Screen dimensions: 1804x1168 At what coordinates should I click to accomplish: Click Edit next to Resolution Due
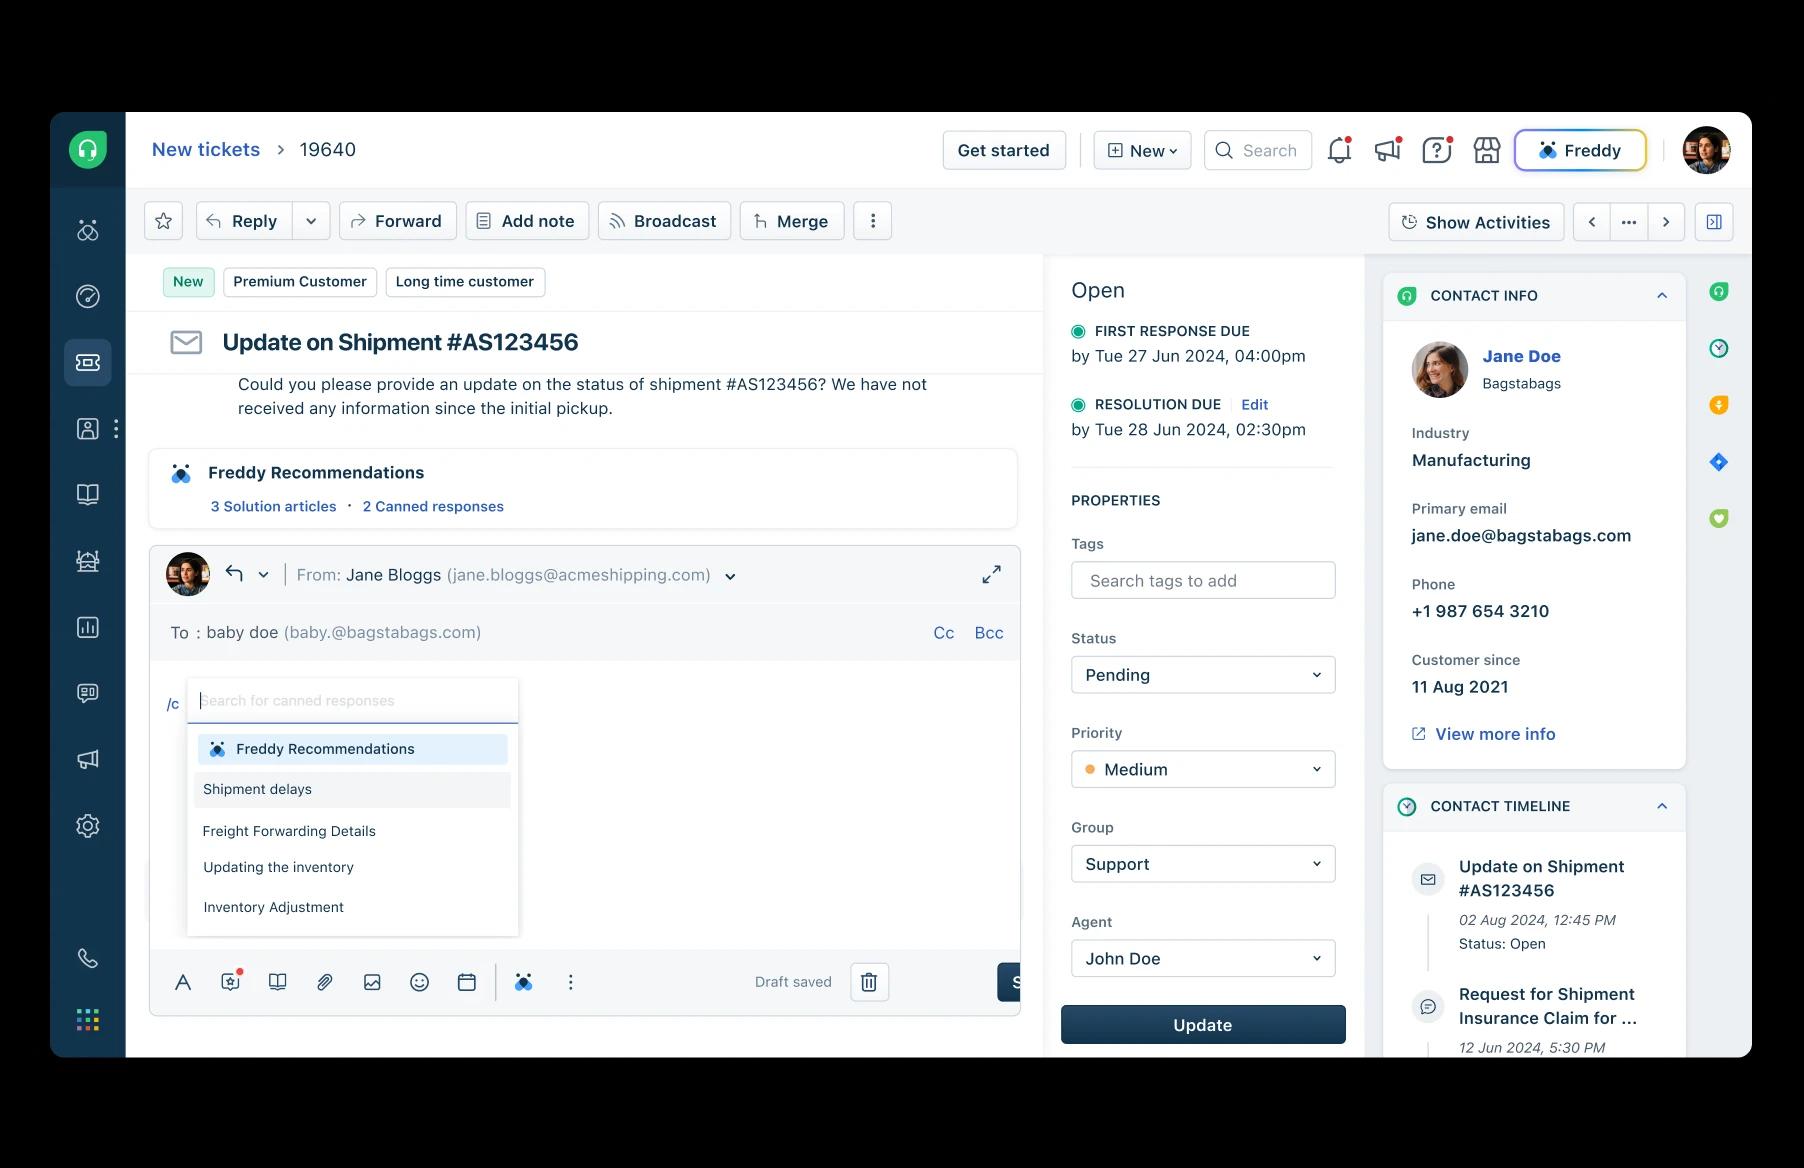point(1254,405)
